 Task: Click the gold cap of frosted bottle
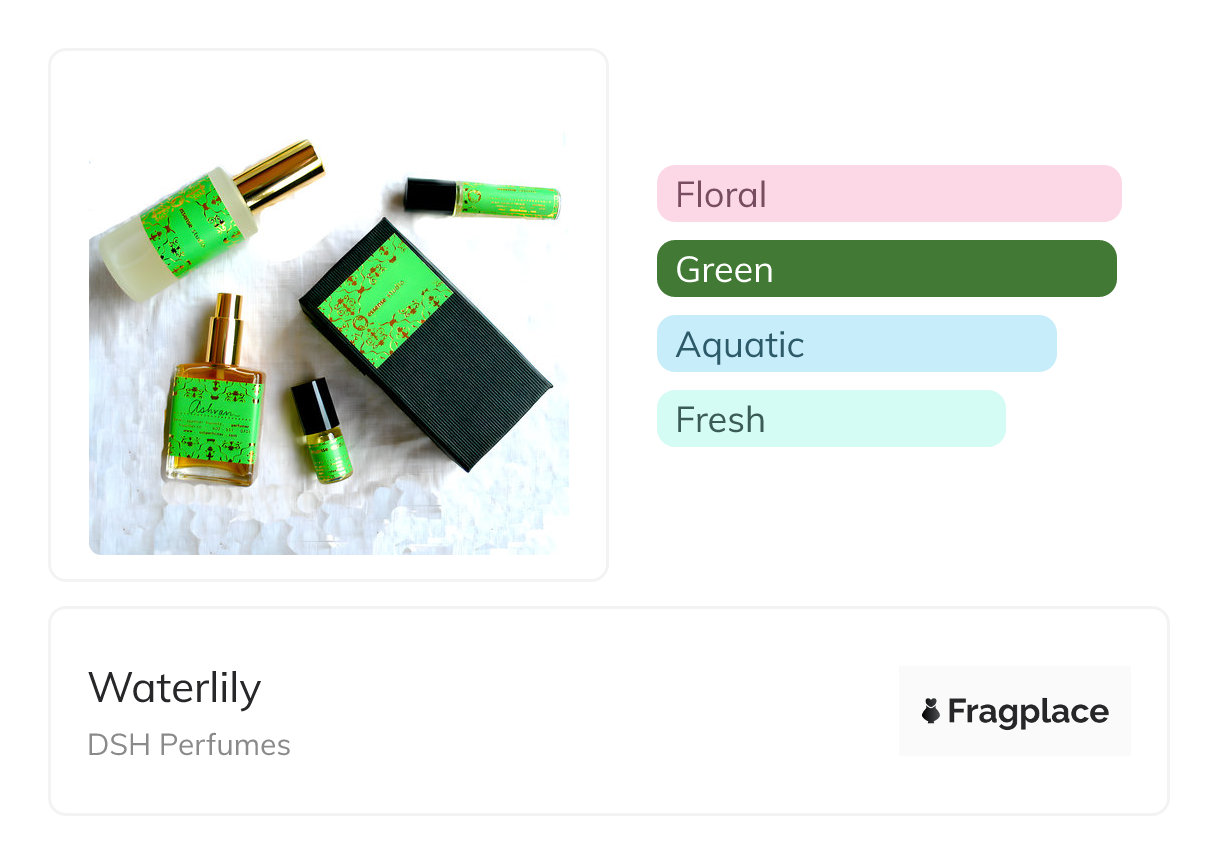point(280,174)
